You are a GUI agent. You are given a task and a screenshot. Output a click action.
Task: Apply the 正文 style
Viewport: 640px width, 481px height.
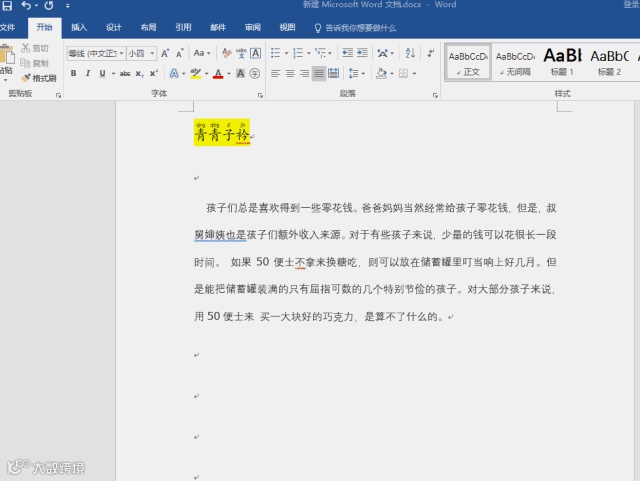(x=468, y=63)
